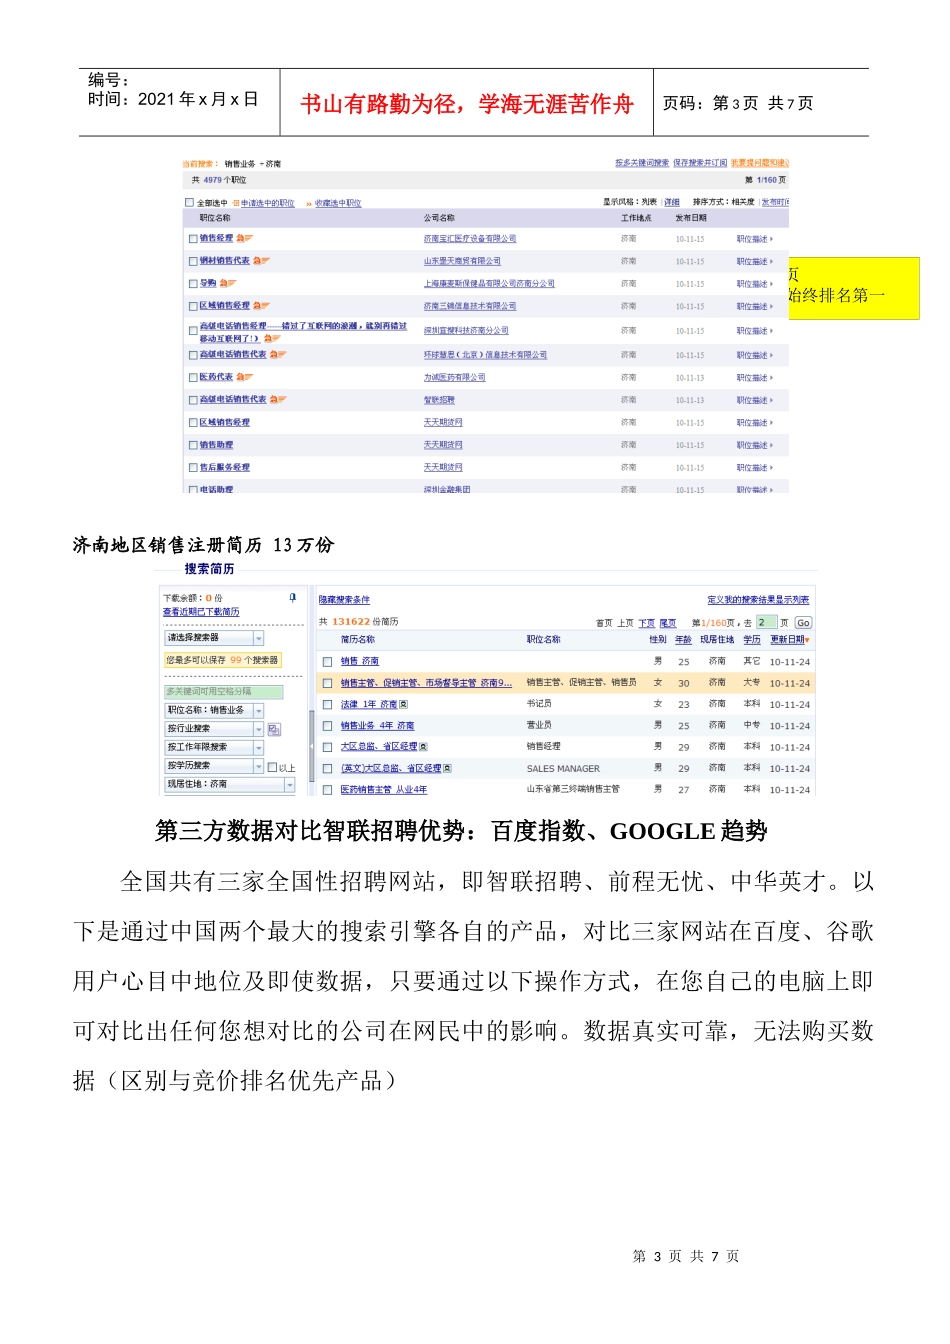Switch display style to 详细
This screenshot has width=950, height=1344.
click(x=672, y=203)
